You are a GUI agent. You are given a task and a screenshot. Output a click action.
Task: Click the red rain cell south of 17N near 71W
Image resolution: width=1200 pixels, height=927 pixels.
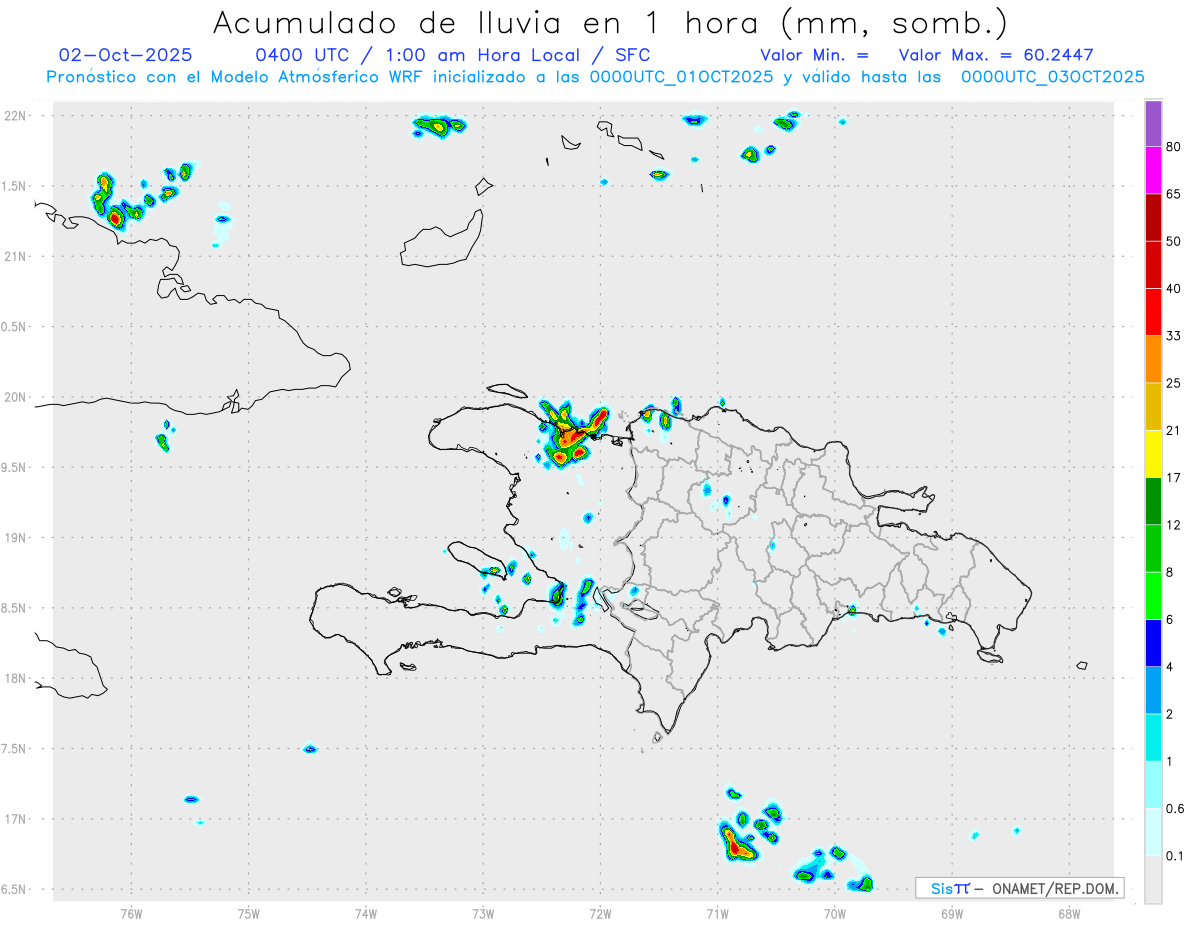coord(738,843)
